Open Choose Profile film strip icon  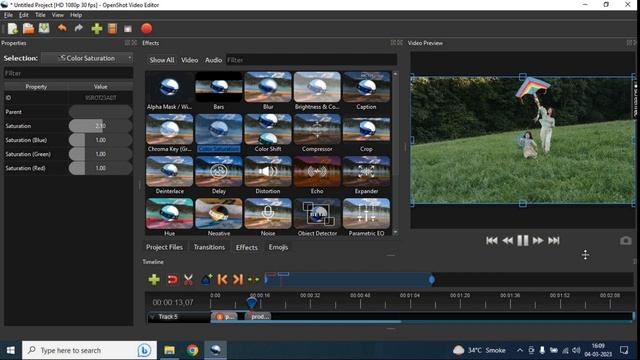pos(112,29)
